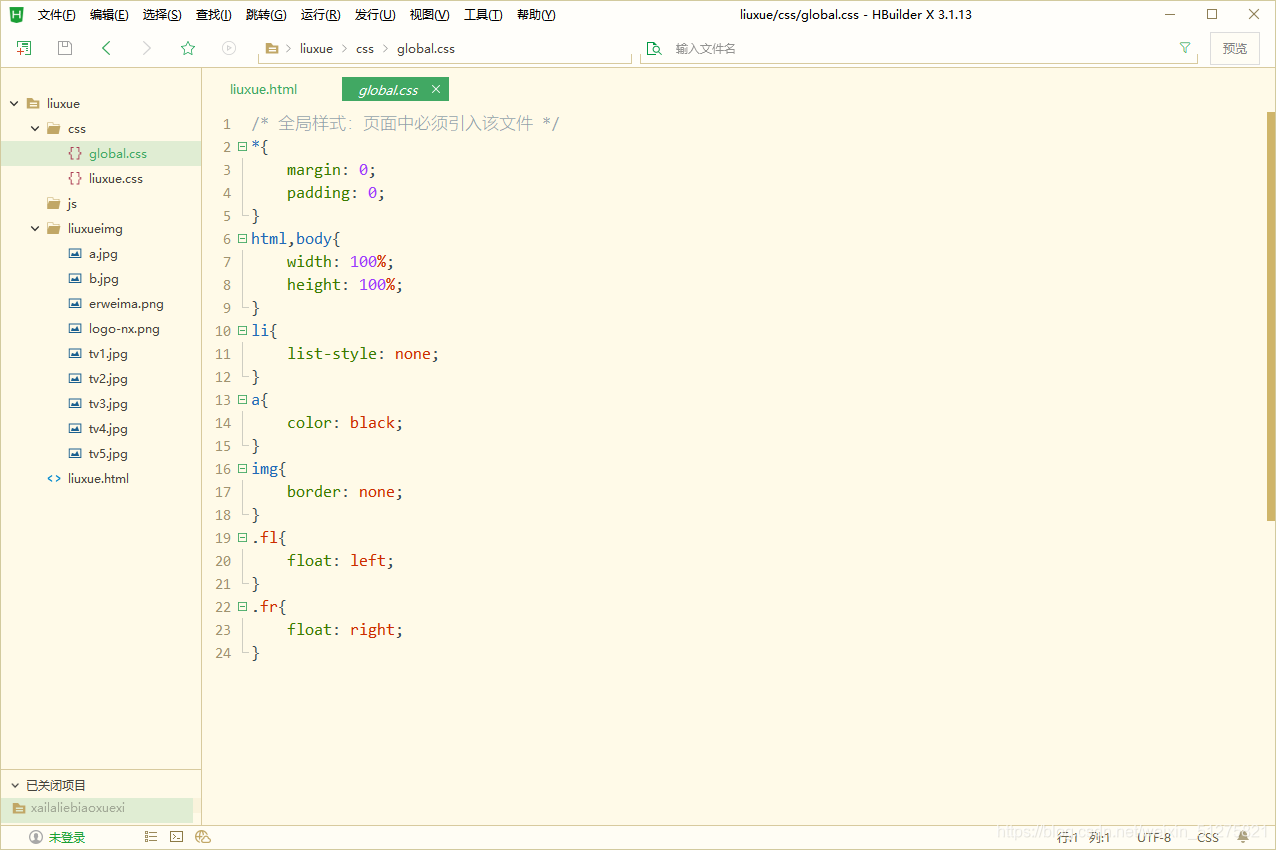Click the save file toolbar icon
Viewport: 1276px width, 850px height.
[65, 48]
